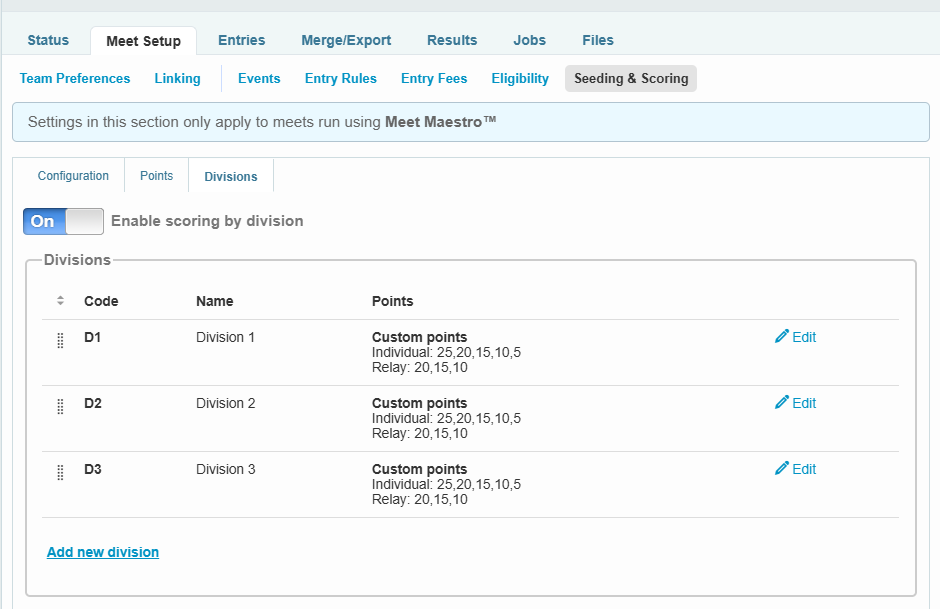
Task: Go to the Merge/Export tab
Action: pos(346,40)
